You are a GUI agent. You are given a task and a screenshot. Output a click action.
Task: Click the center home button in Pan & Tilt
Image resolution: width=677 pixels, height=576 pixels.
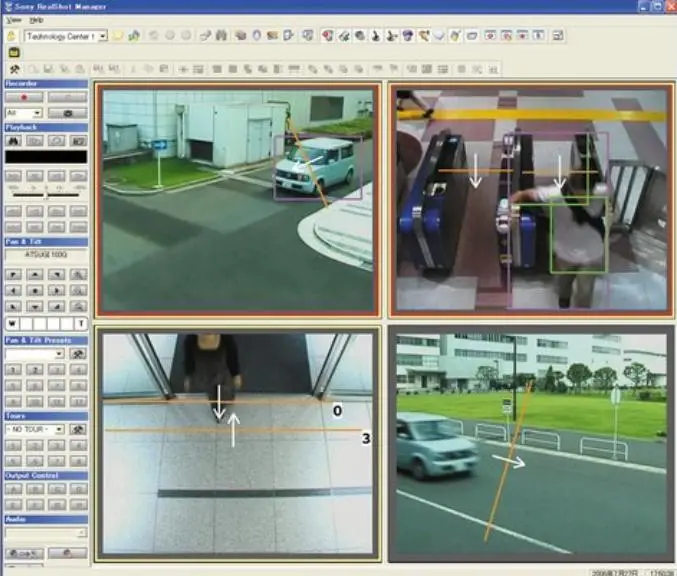click(35, 291)
